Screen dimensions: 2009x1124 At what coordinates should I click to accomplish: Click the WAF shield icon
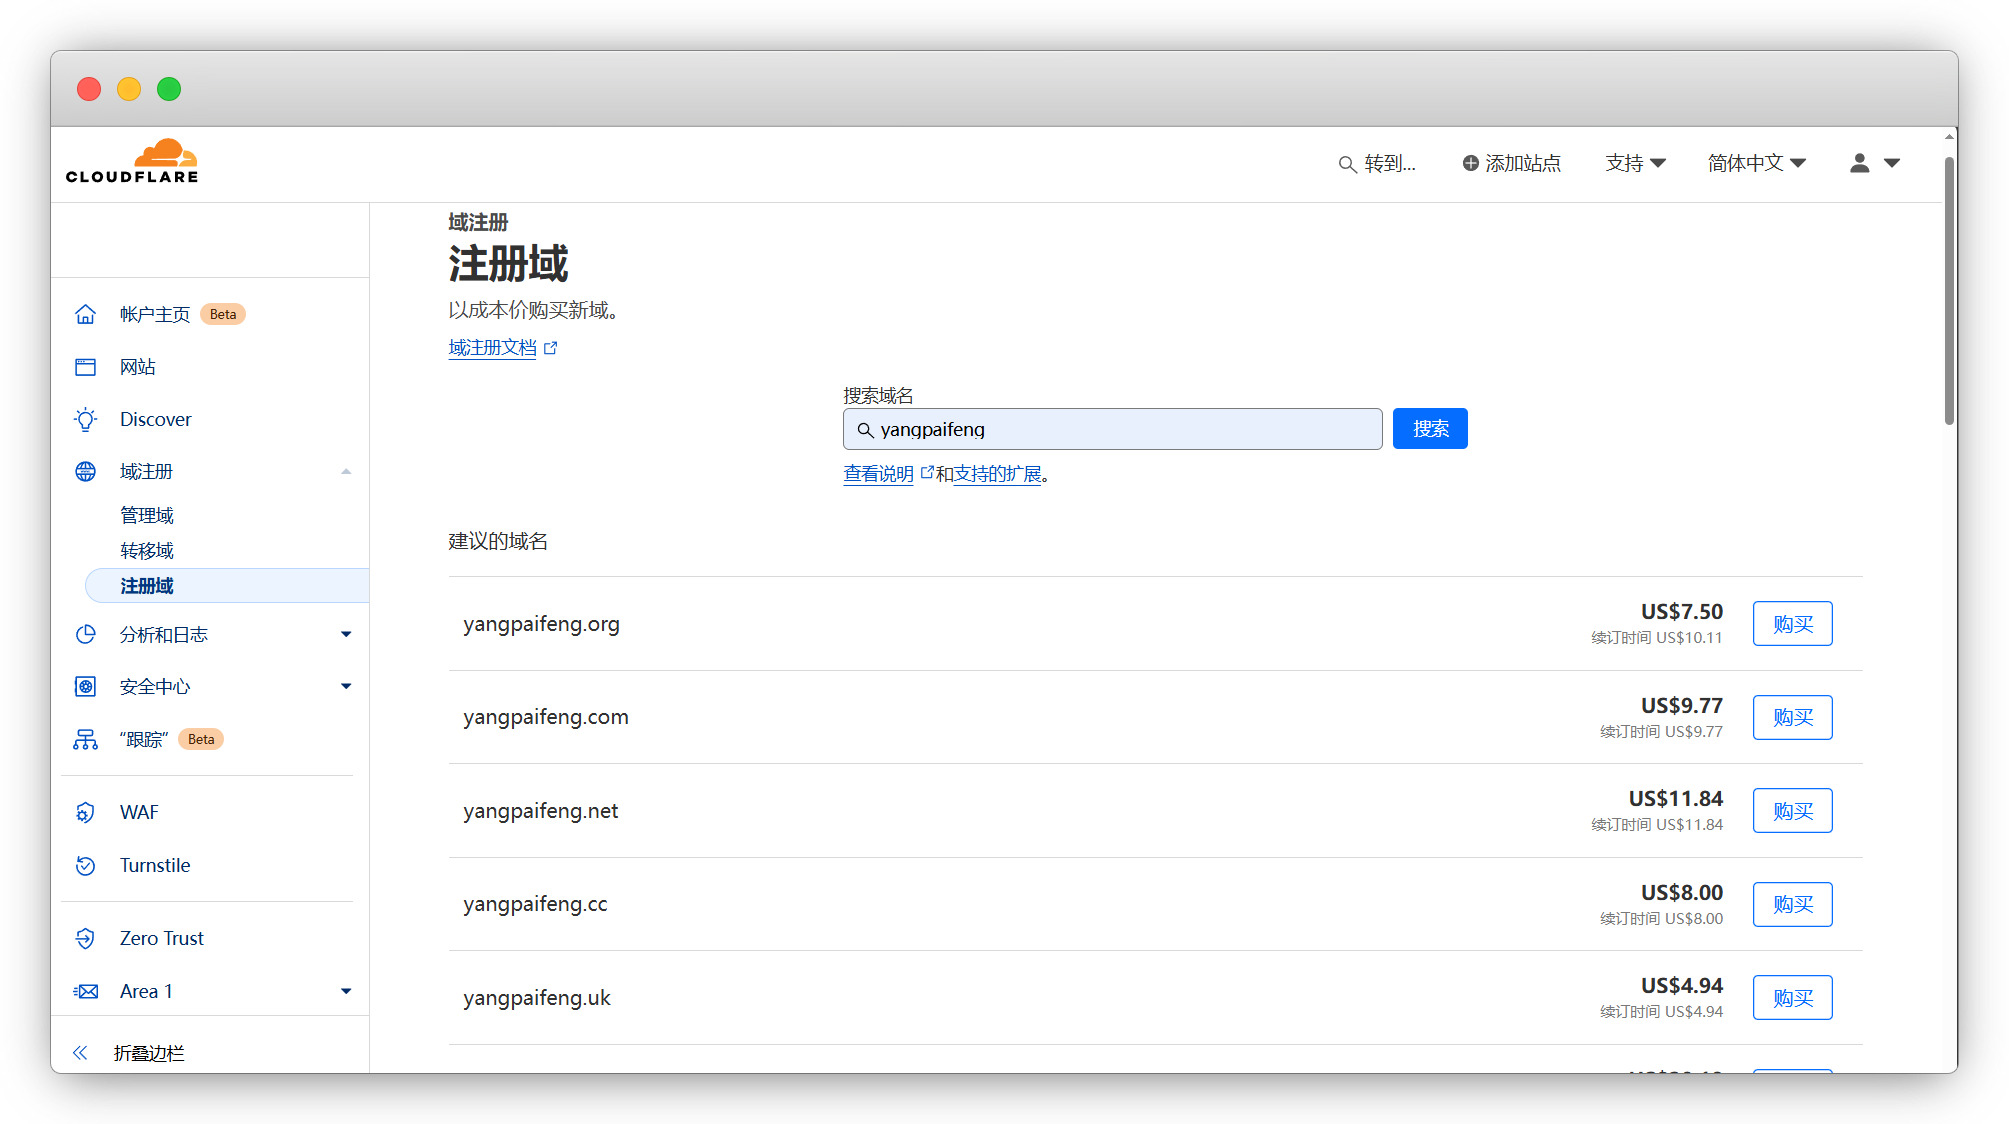(86, 813)
